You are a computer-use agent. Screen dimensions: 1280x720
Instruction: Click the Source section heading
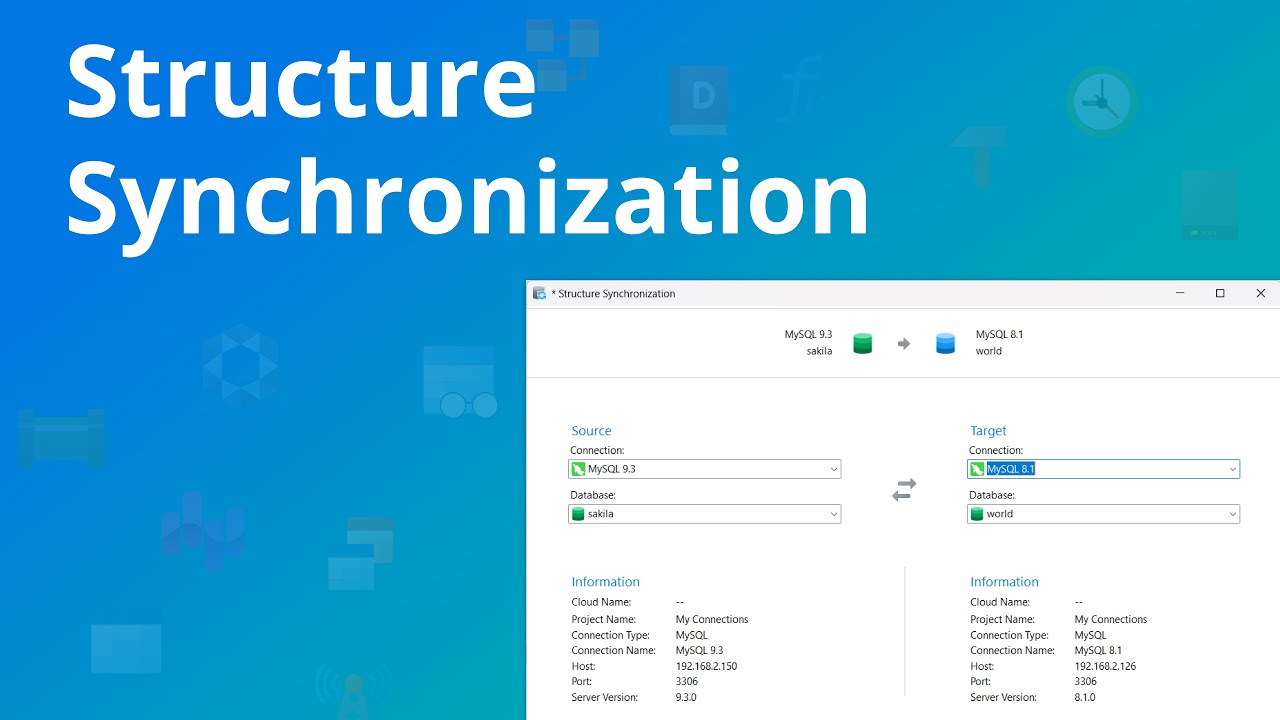591,431
